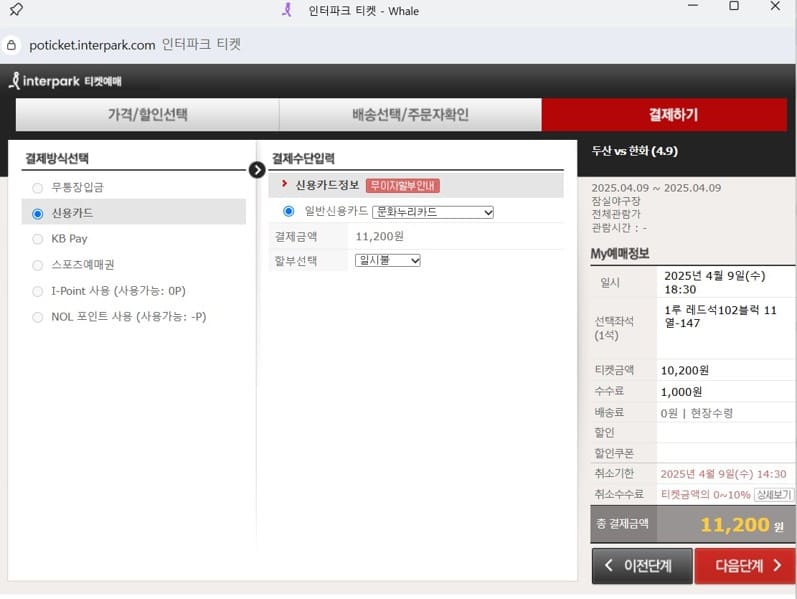Click the 10,200원 ticket price
This screenshot has width=797, height=599.
[x=685, y=371]
